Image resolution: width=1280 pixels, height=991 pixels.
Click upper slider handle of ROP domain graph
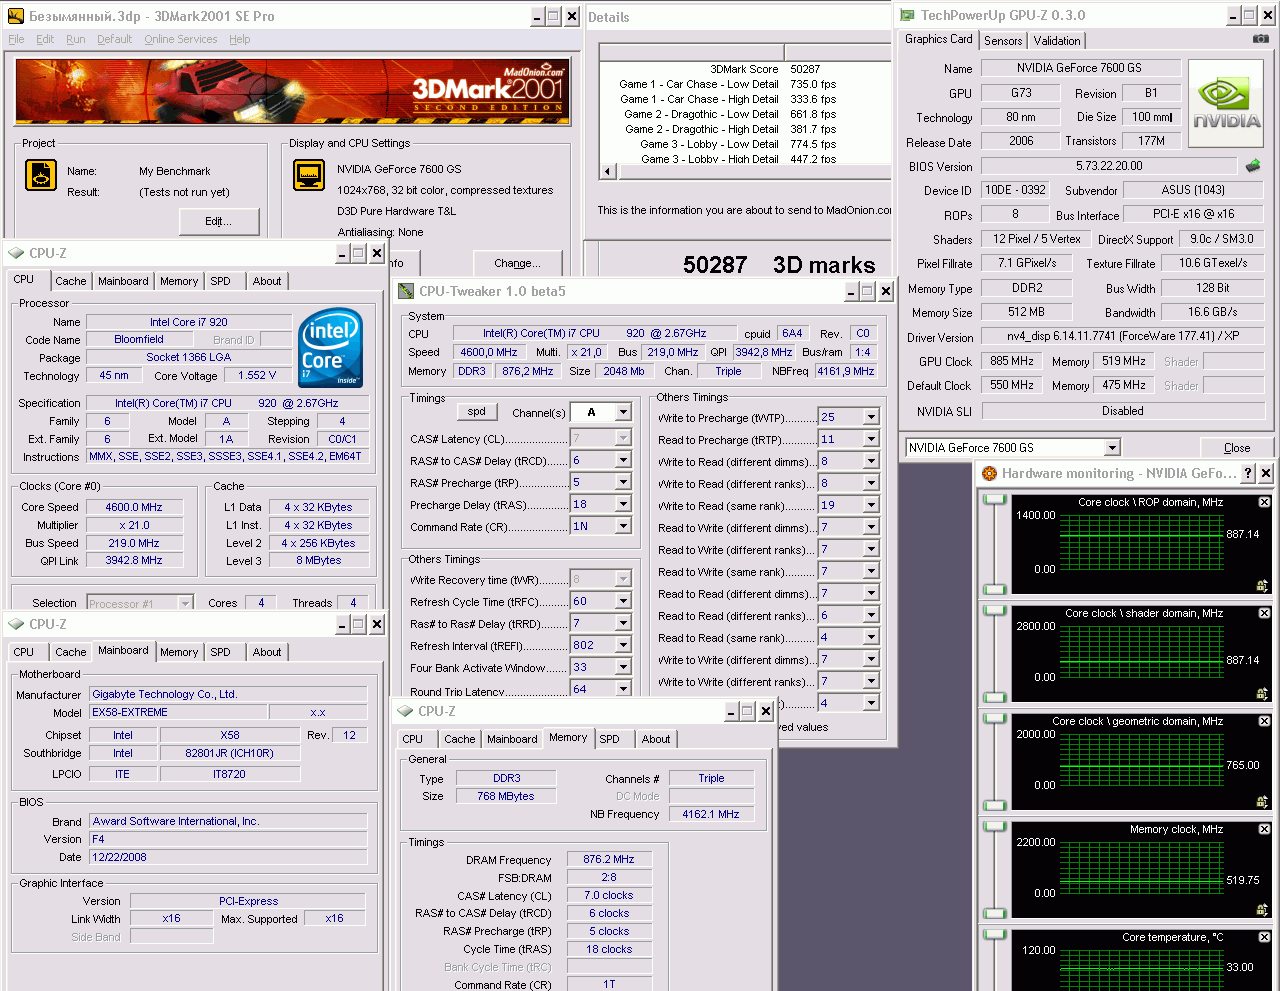click(994, 501)
